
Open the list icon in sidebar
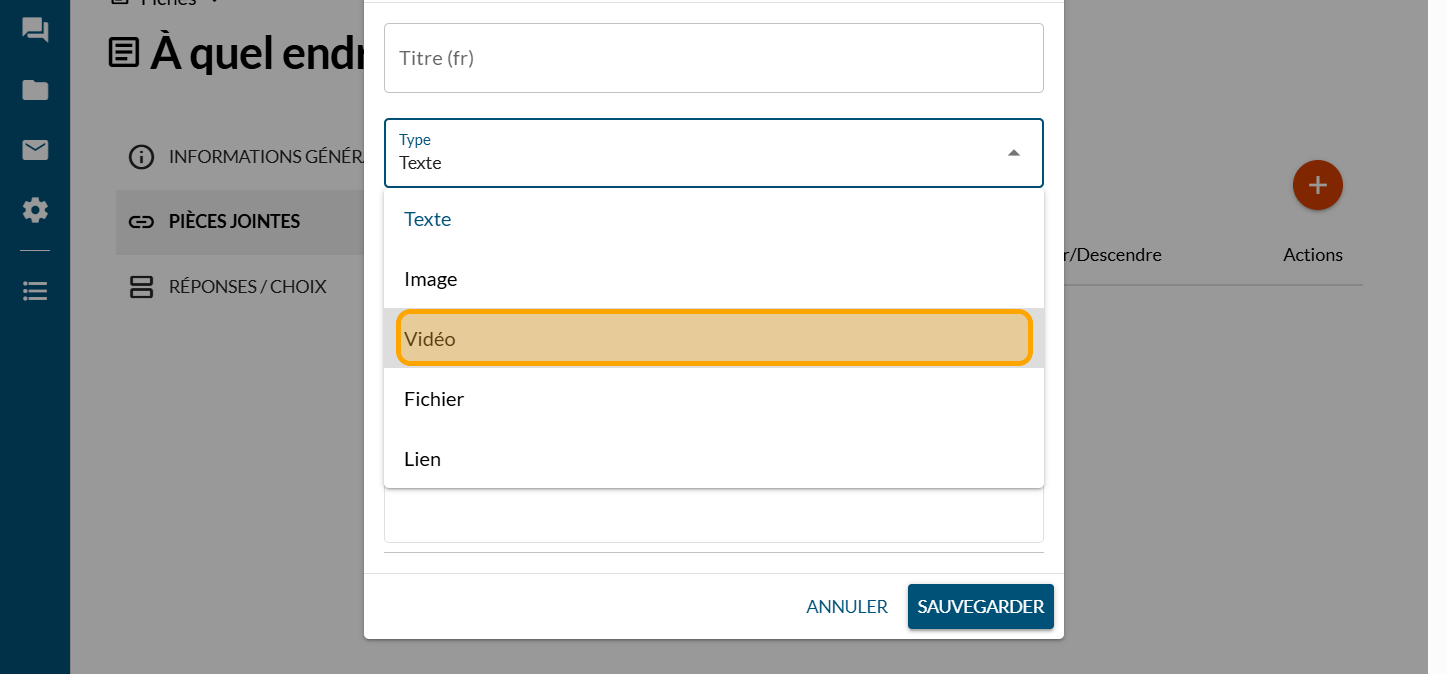click(35, 291)
